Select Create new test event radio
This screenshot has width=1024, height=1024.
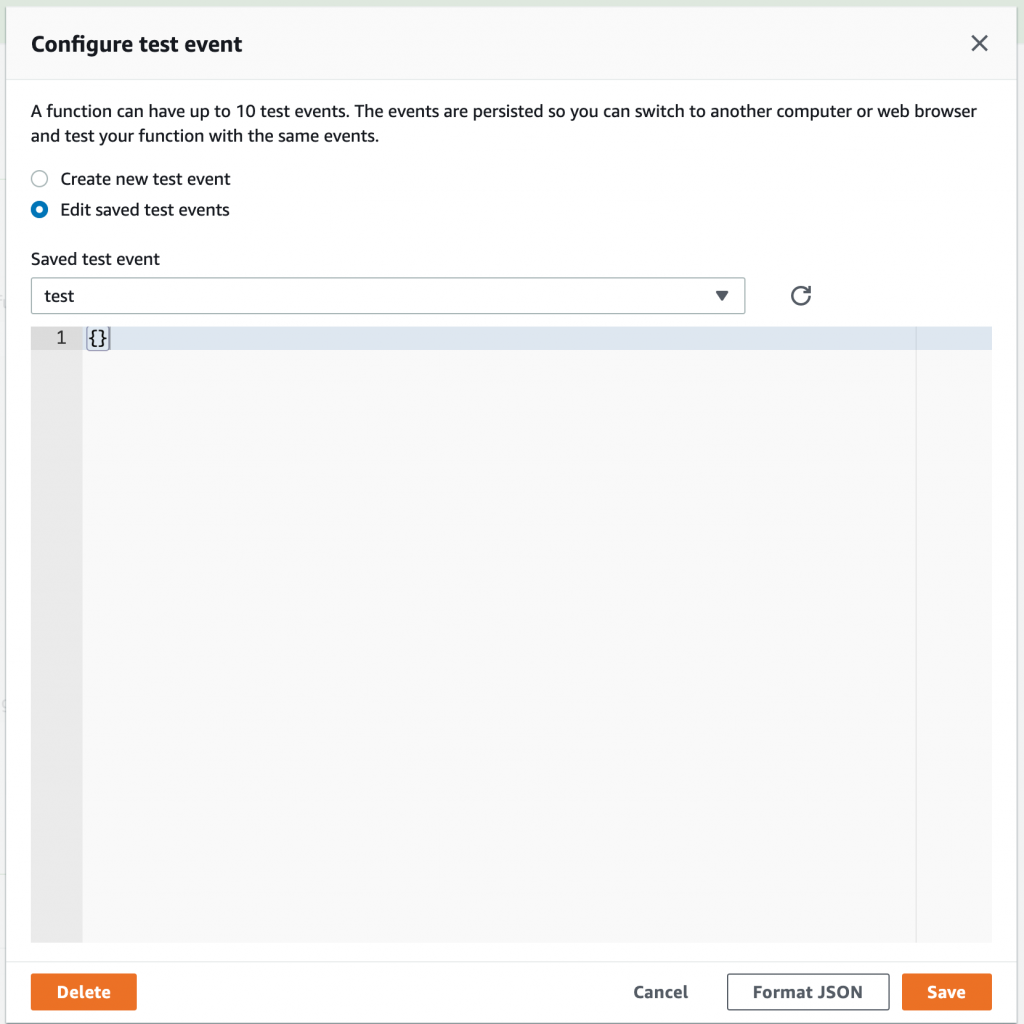[40, 179]
